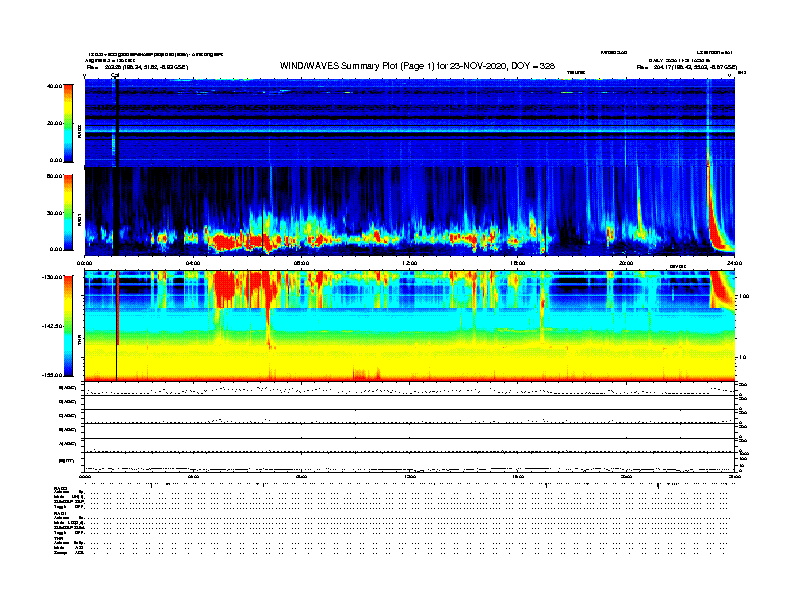Image resolution: width=792 pixels, height=612 pixels.
Task: Click the 16:00 tick label below RAD1 spectrogram
Action: click(518, 263)
